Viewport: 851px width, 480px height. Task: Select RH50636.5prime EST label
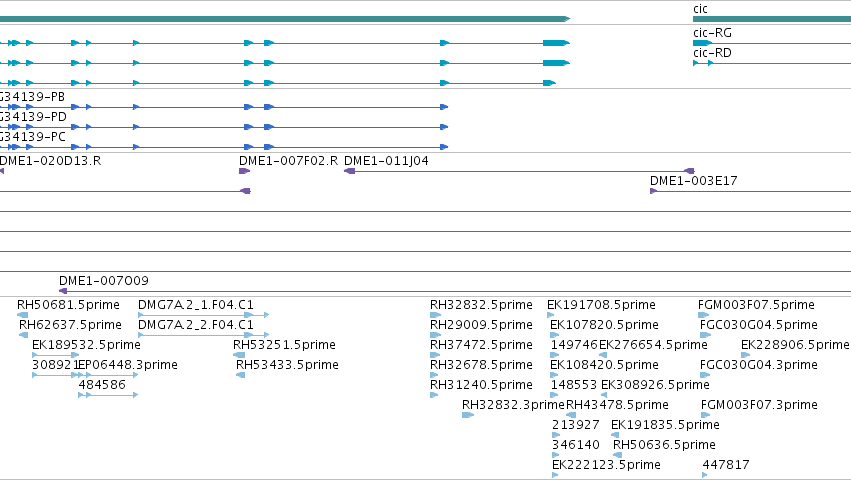coord(664,445)
